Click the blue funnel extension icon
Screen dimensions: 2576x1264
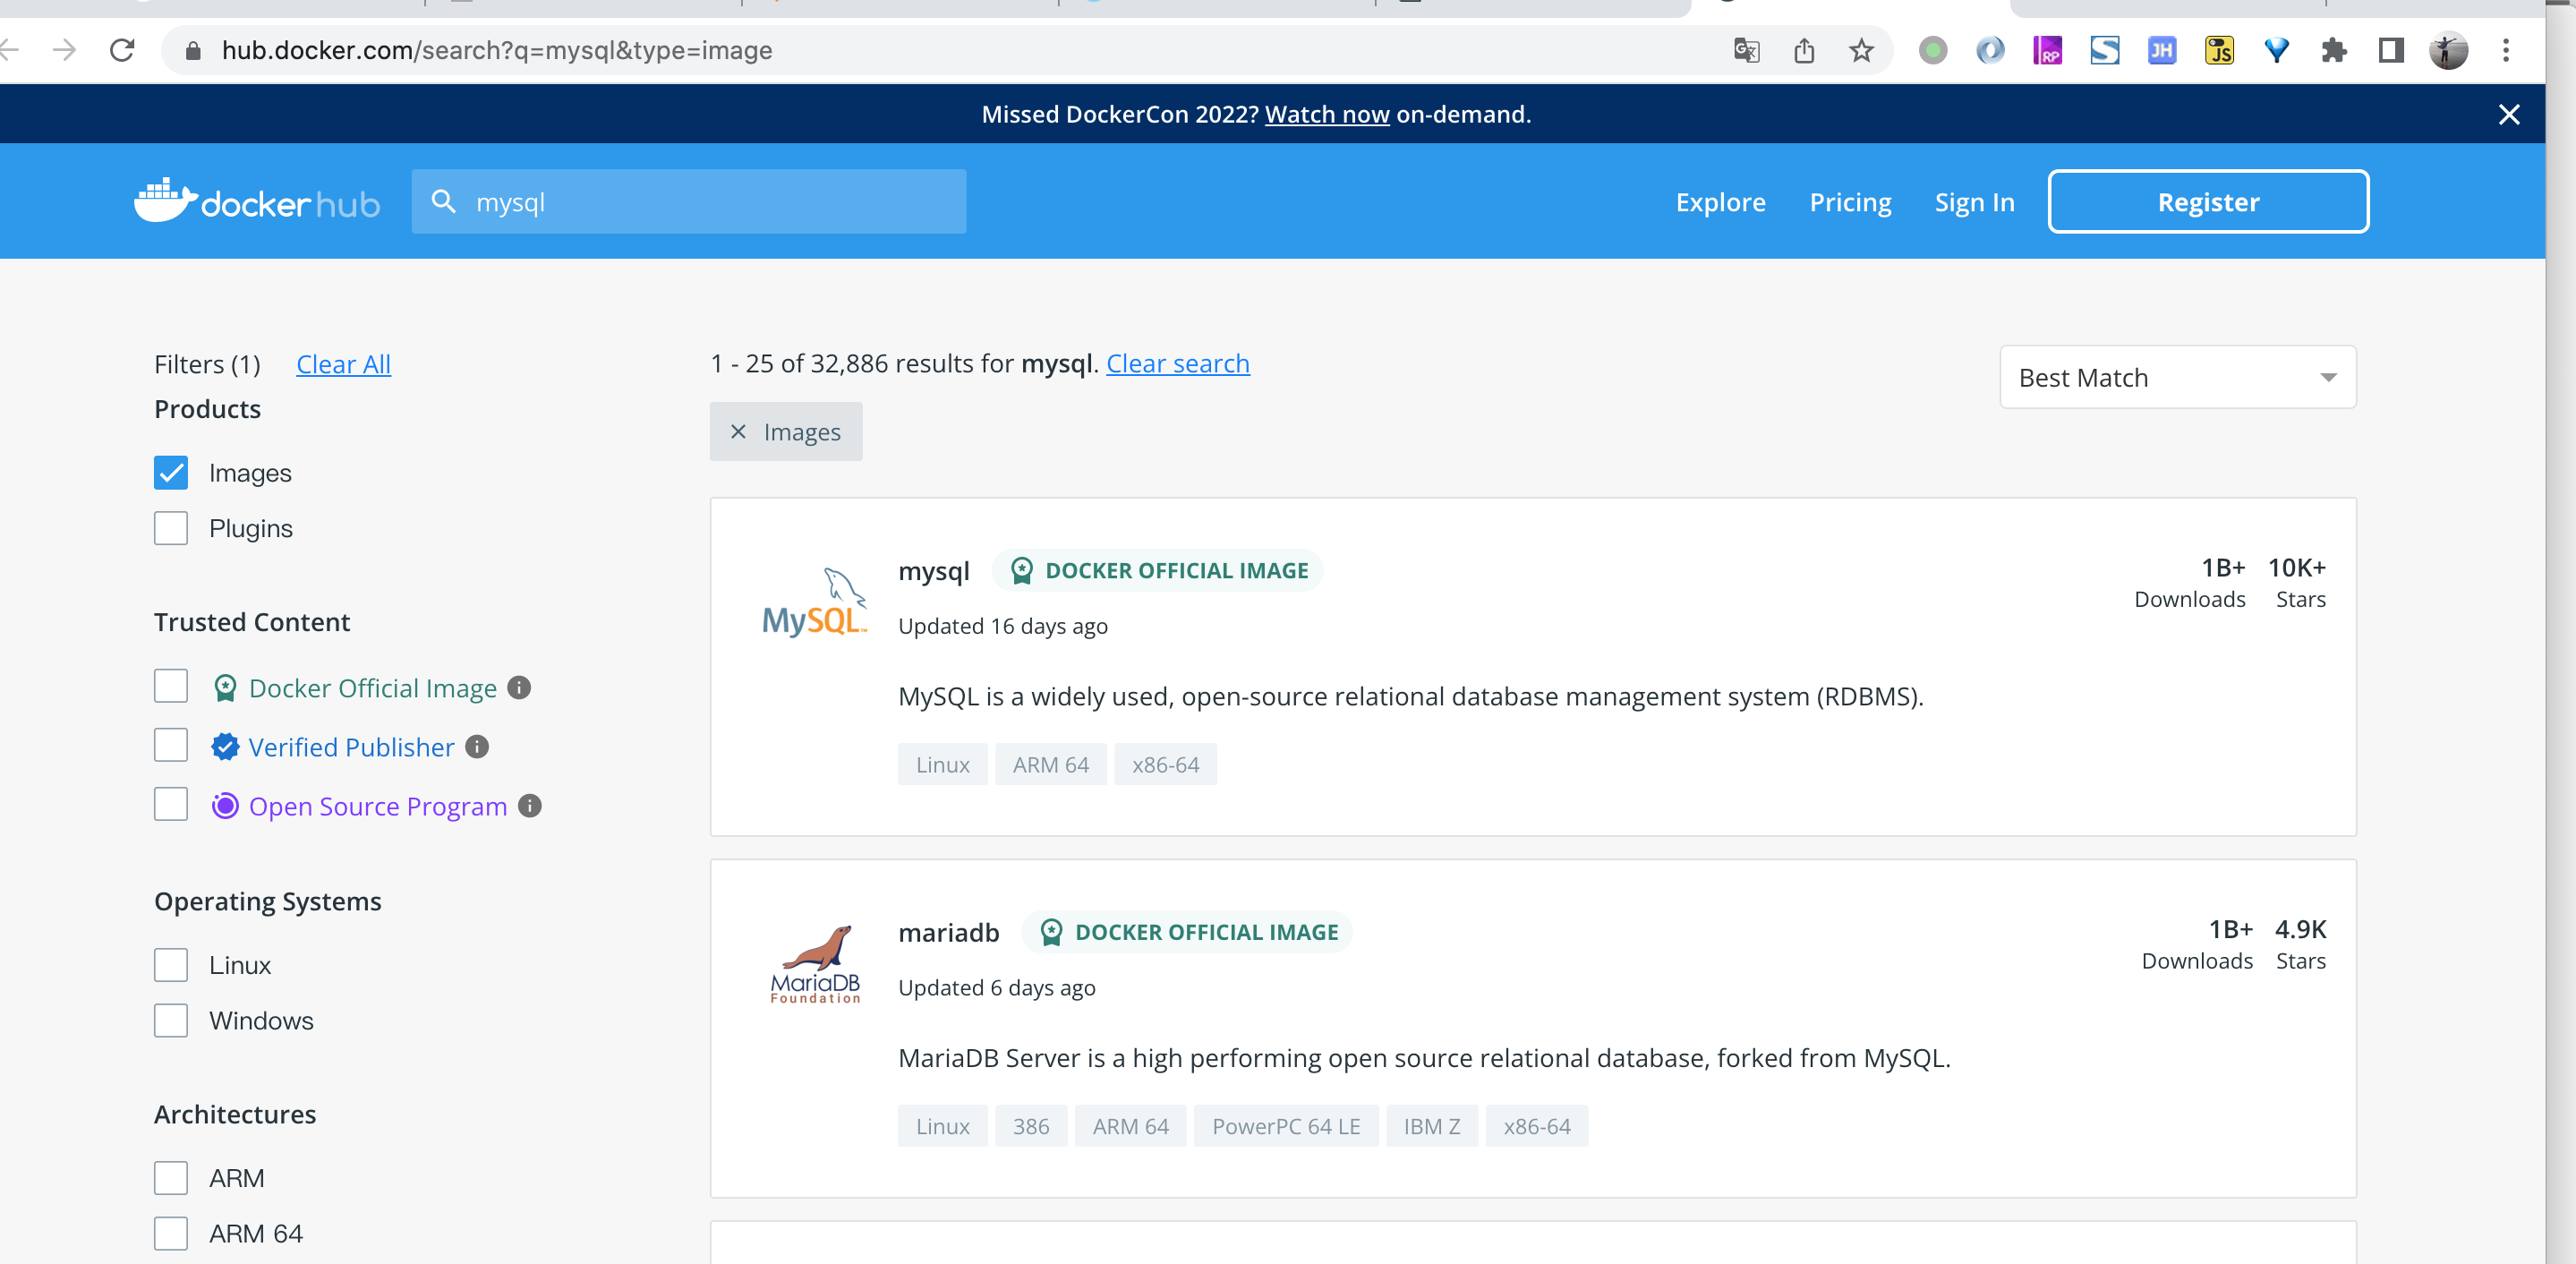click(x=2277, y=50)
